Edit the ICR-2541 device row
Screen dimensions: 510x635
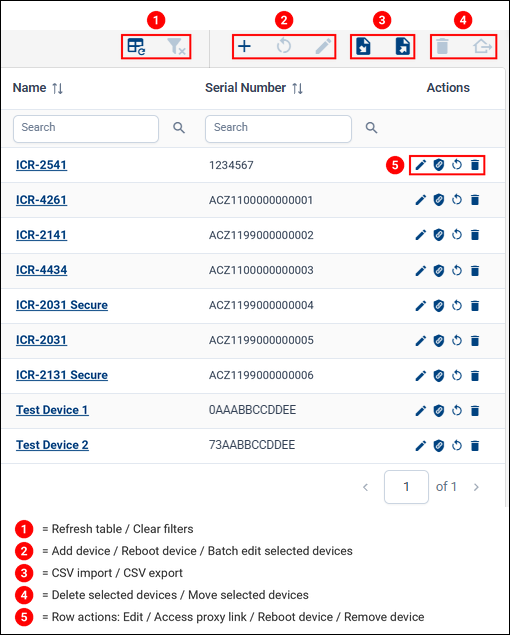pos(421,165)
